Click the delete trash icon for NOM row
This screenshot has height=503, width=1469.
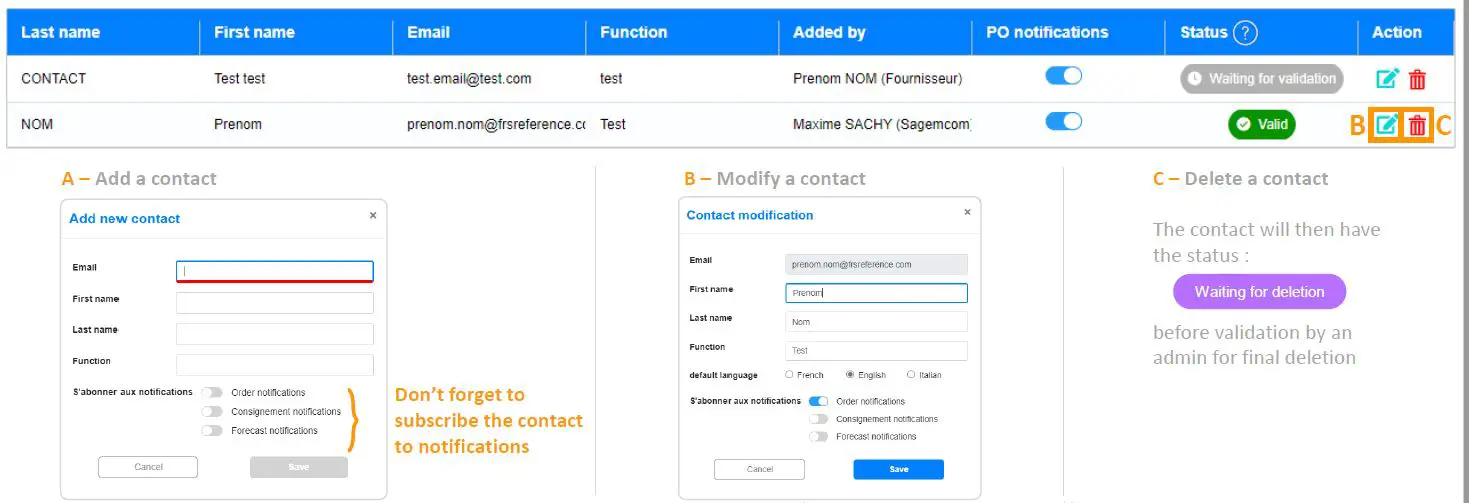1417,125
